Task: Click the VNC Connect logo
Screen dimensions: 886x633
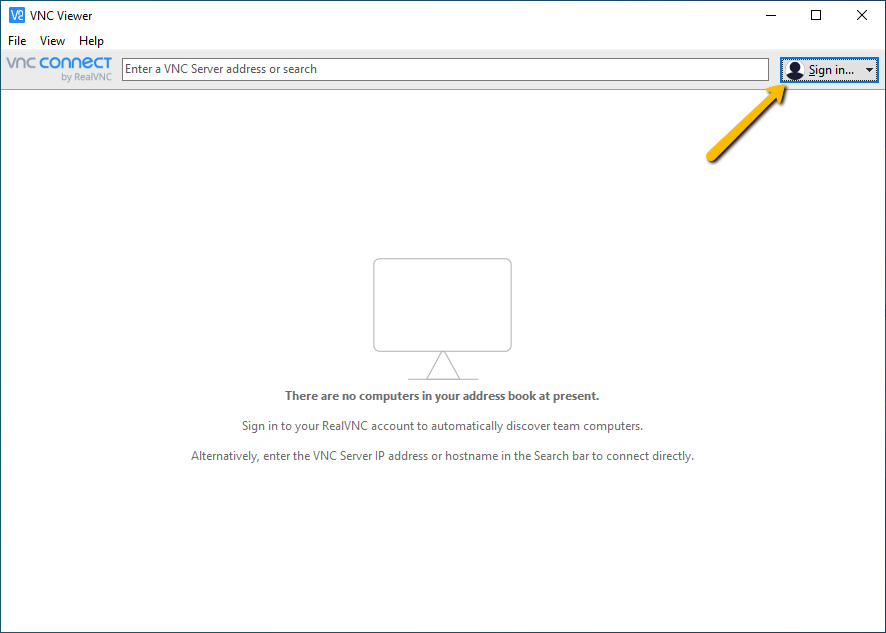Action: pyautogui.click(x=59, y=63)
